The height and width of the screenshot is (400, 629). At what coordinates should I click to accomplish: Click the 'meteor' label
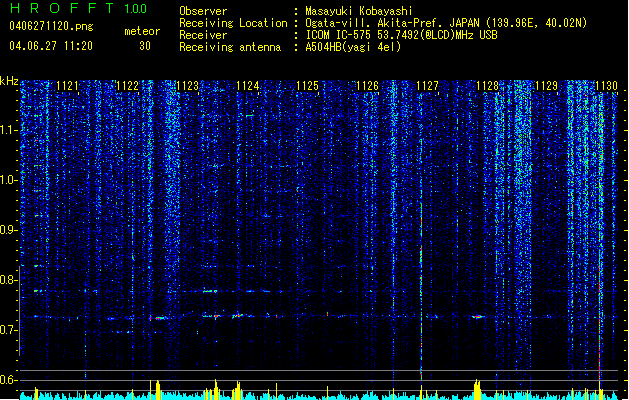[142, 31]
